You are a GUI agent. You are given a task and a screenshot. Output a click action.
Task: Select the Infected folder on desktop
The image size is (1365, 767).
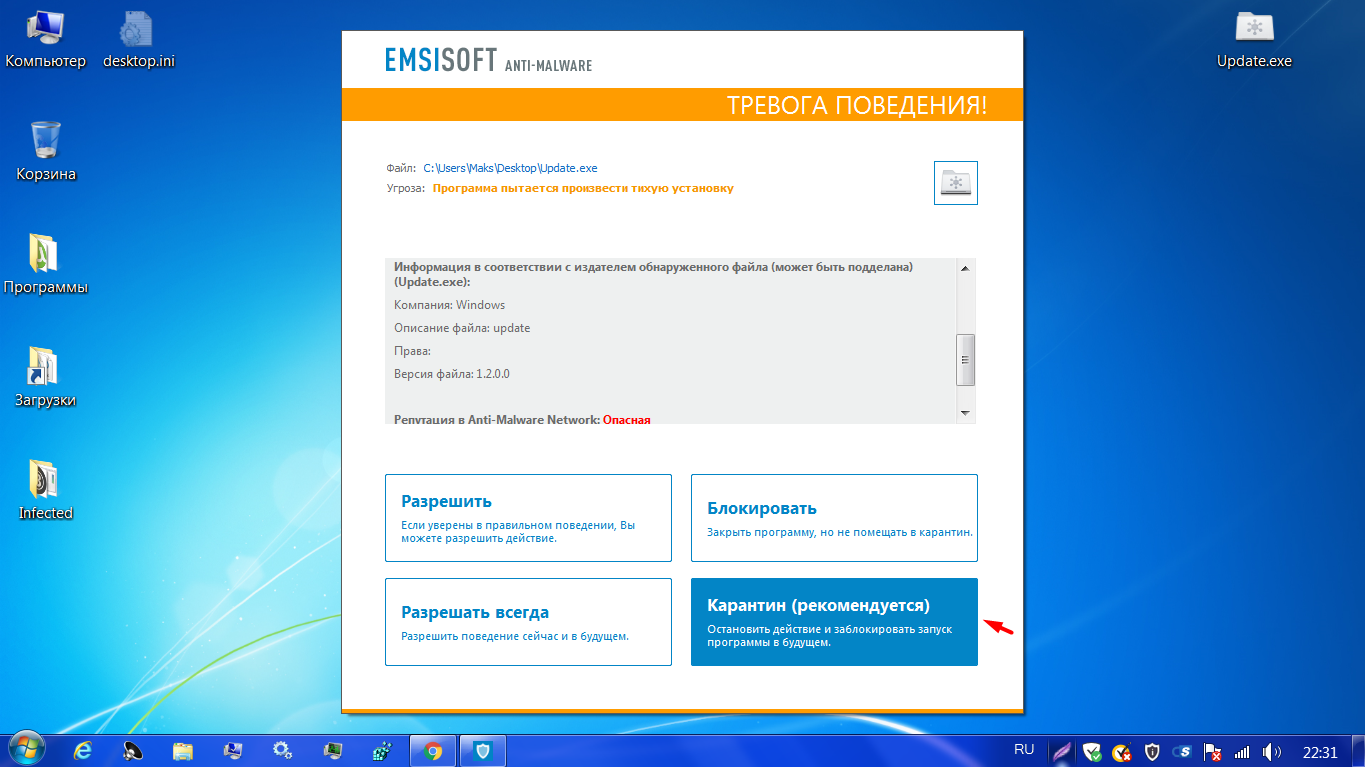click(x=46, y=491)
